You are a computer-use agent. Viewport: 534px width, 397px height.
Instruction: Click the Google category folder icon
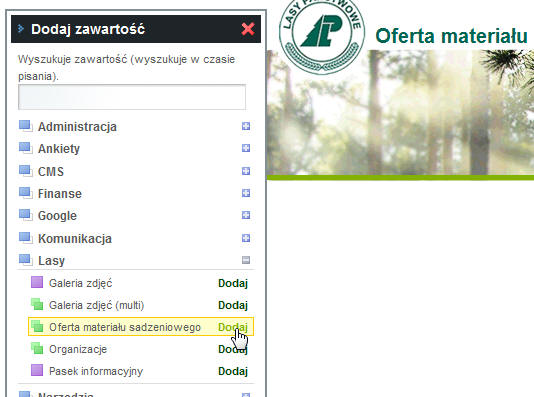tap(26, 215)
